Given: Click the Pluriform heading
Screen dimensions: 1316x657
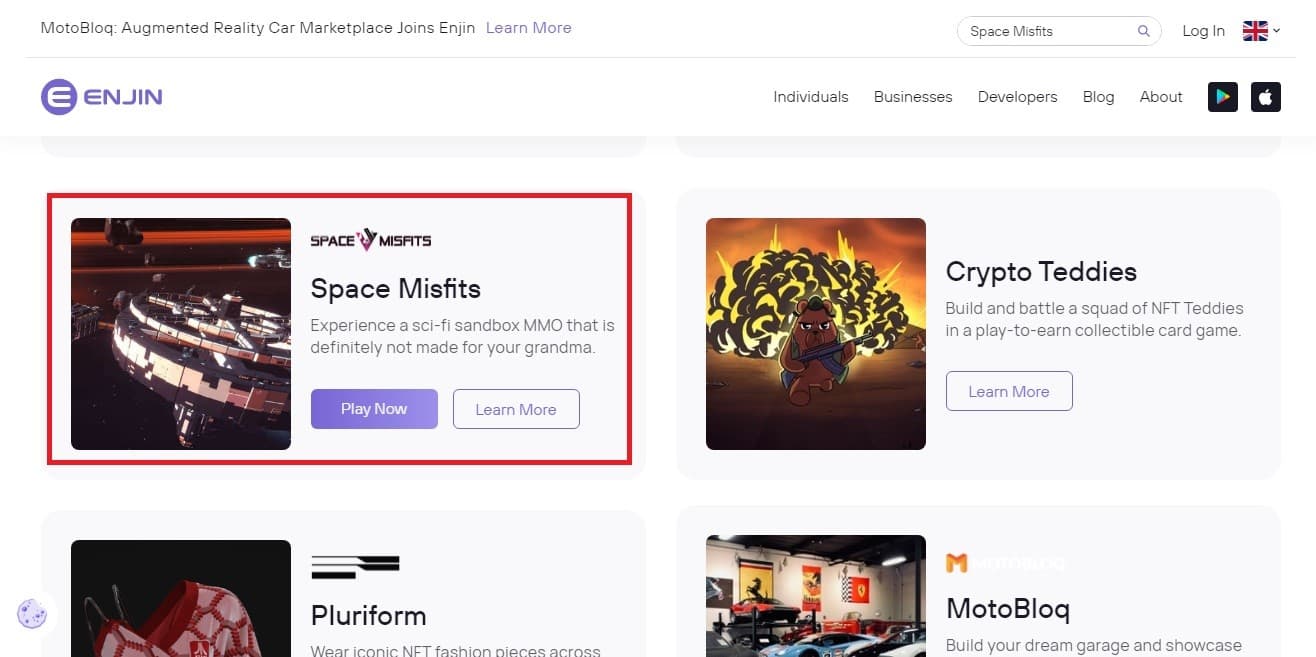Looking at the screenshot, I should pyautogui.click(x=369, y=615).
